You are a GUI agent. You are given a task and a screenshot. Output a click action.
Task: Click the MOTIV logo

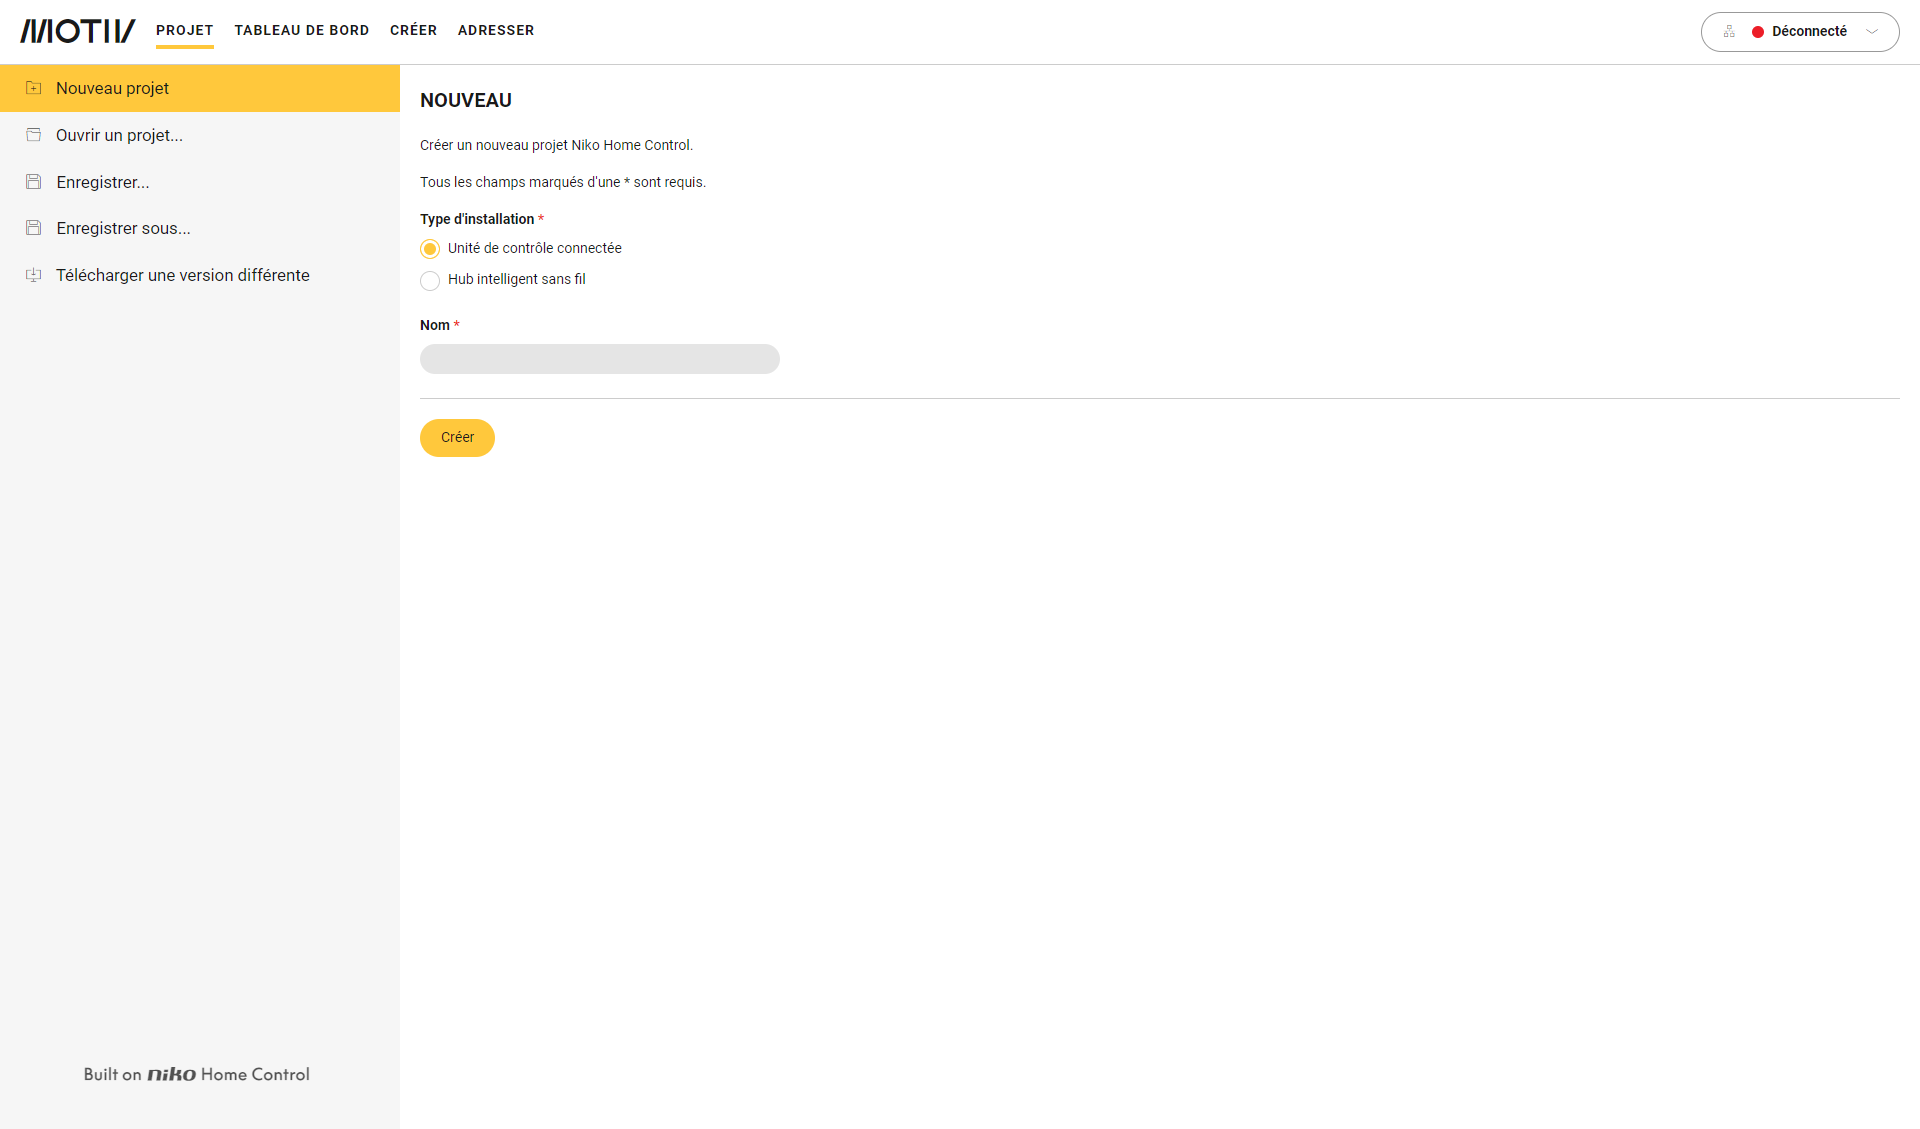78,31
